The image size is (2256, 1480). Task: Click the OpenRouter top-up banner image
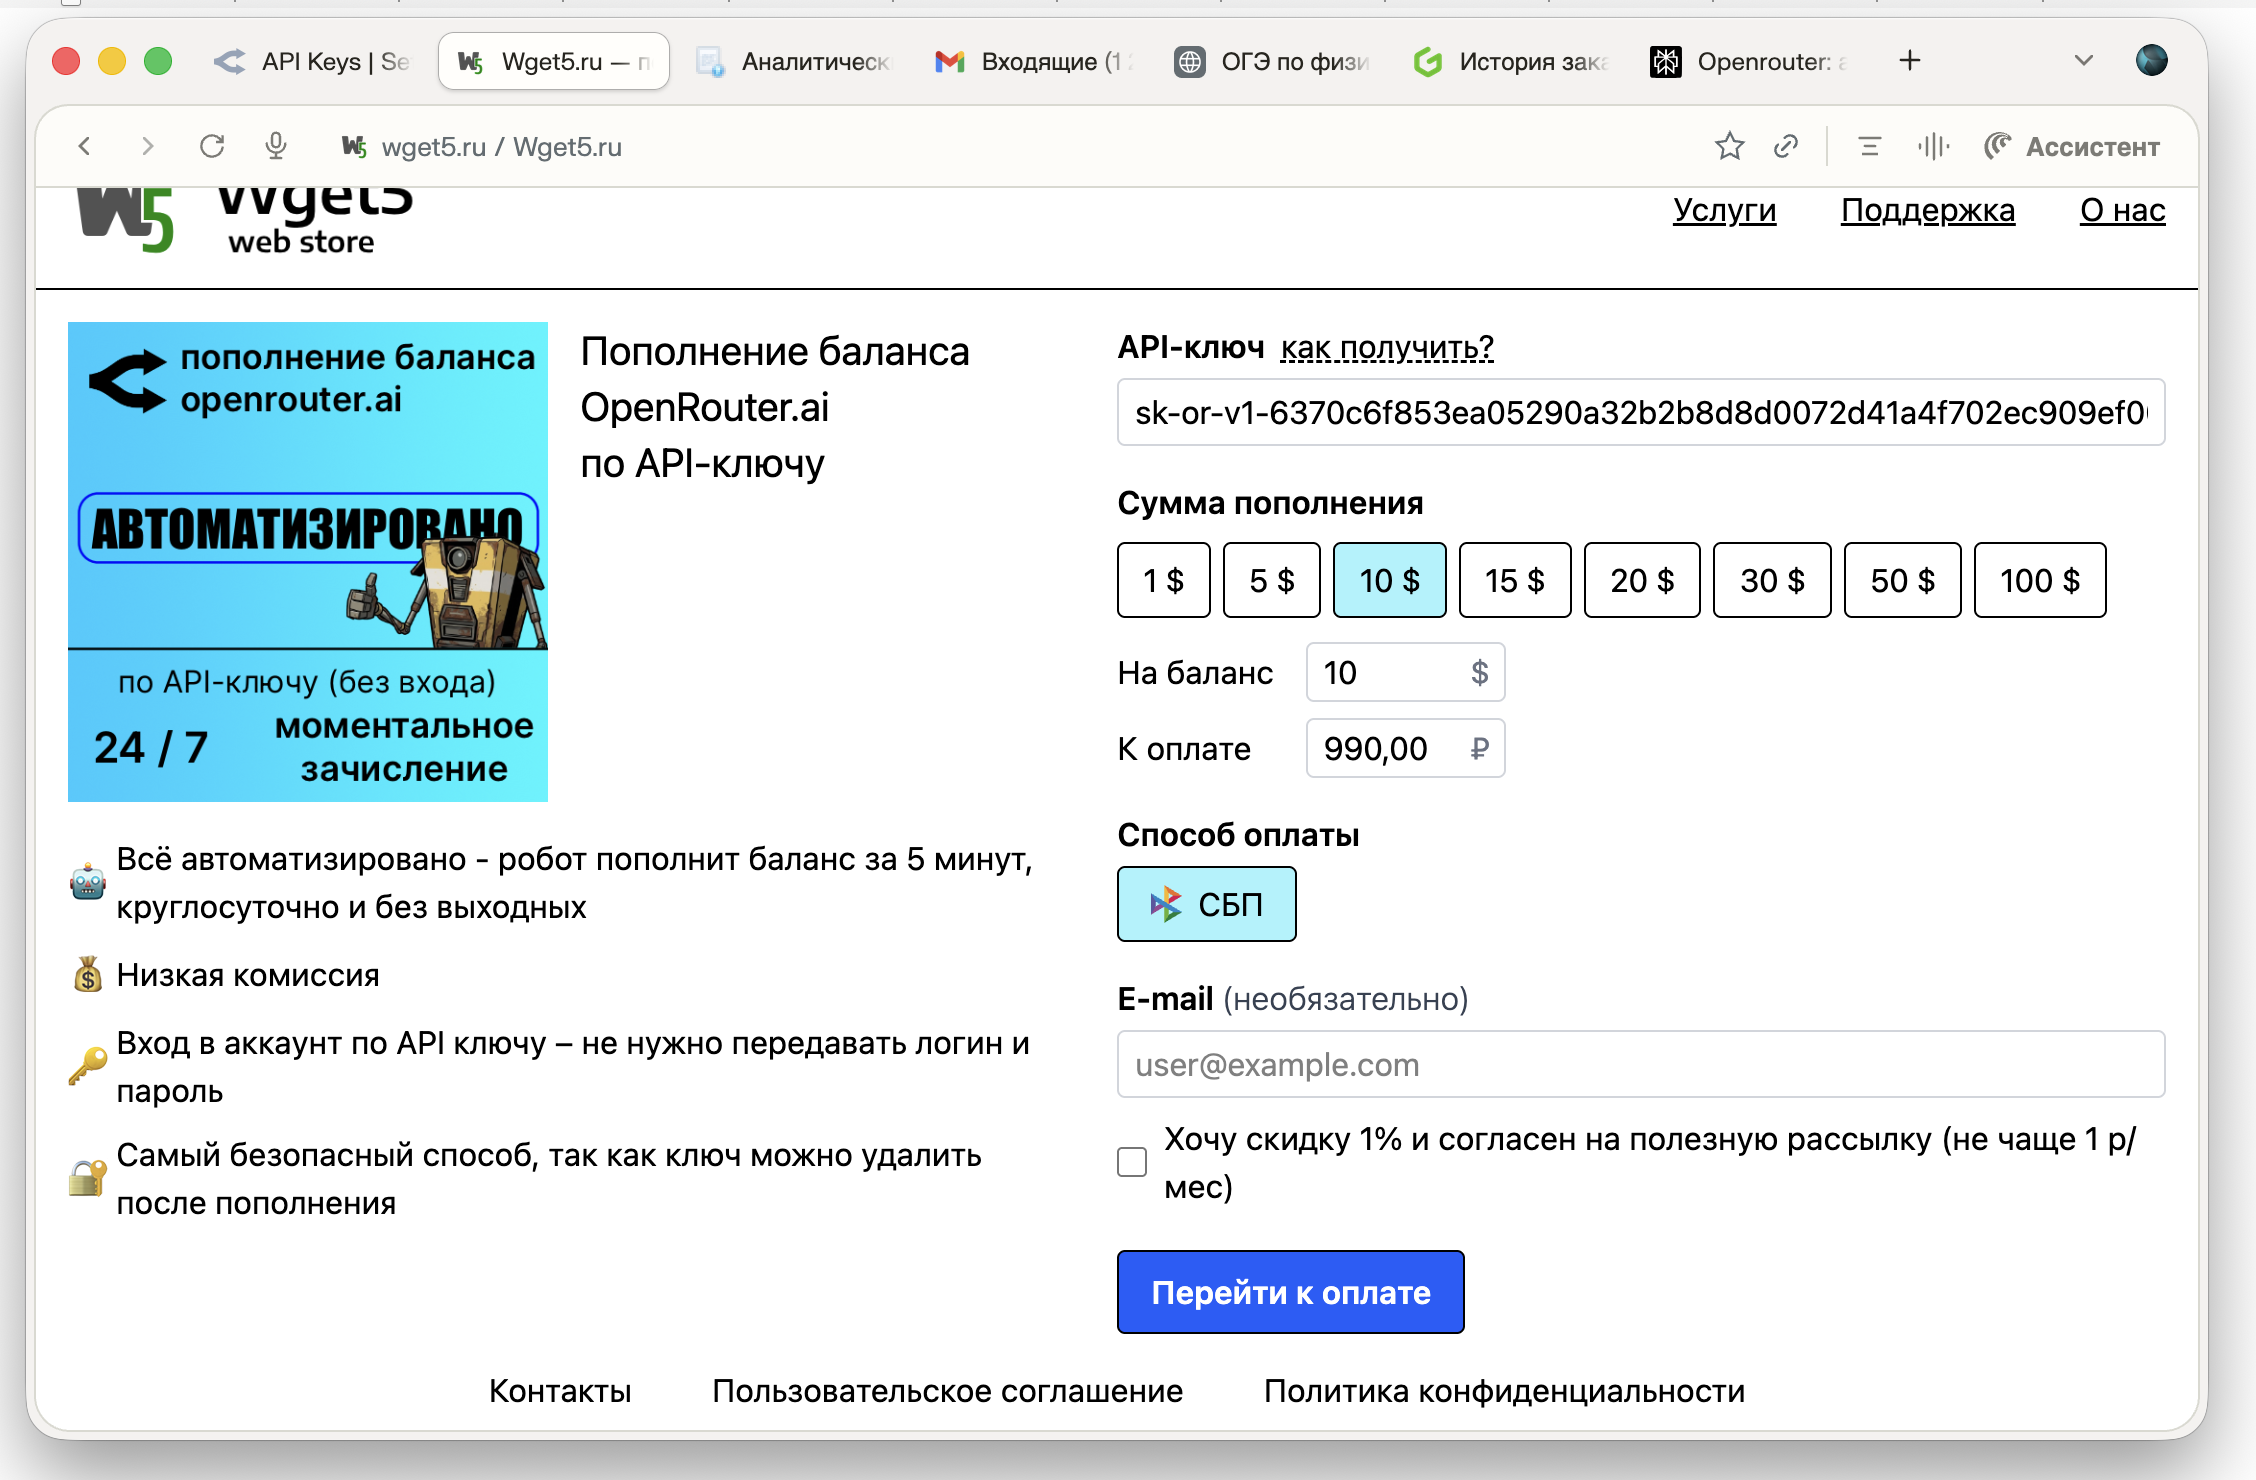[x=308, y=562]
